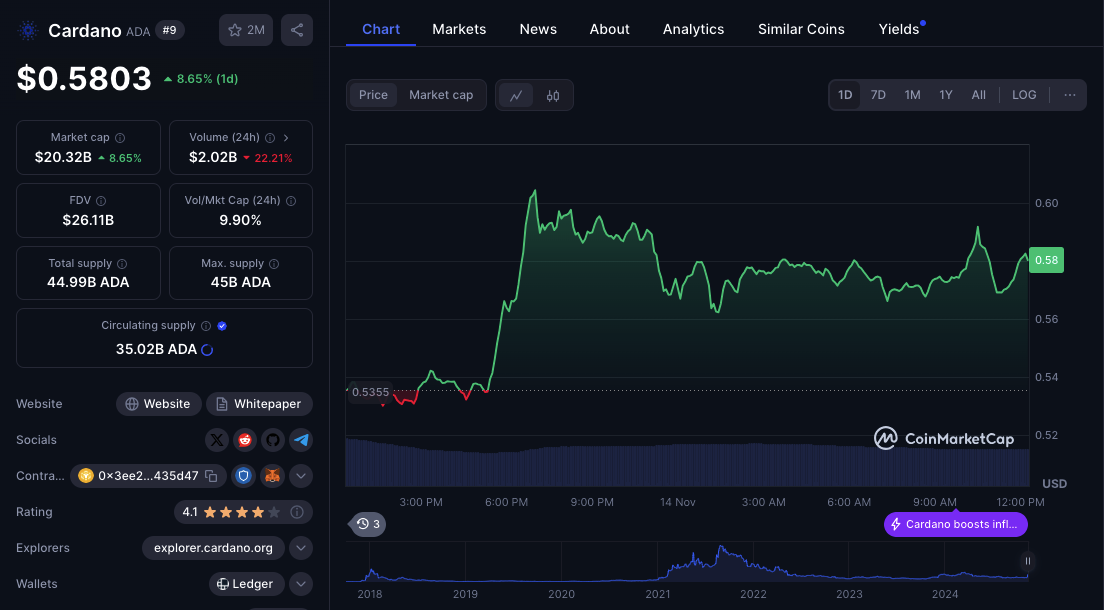Open the GitHub repository icon

pyautogui.click(x=273, y=440)
